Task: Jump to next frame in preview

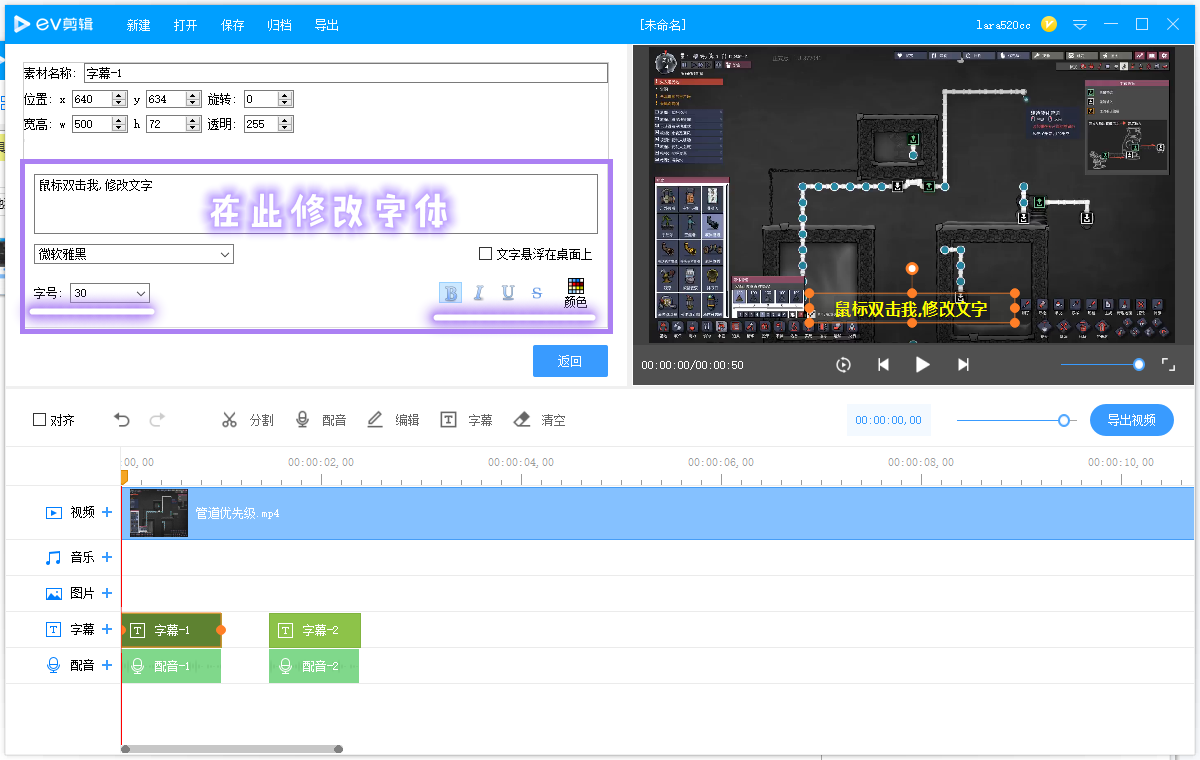Action: coord(963,365)
